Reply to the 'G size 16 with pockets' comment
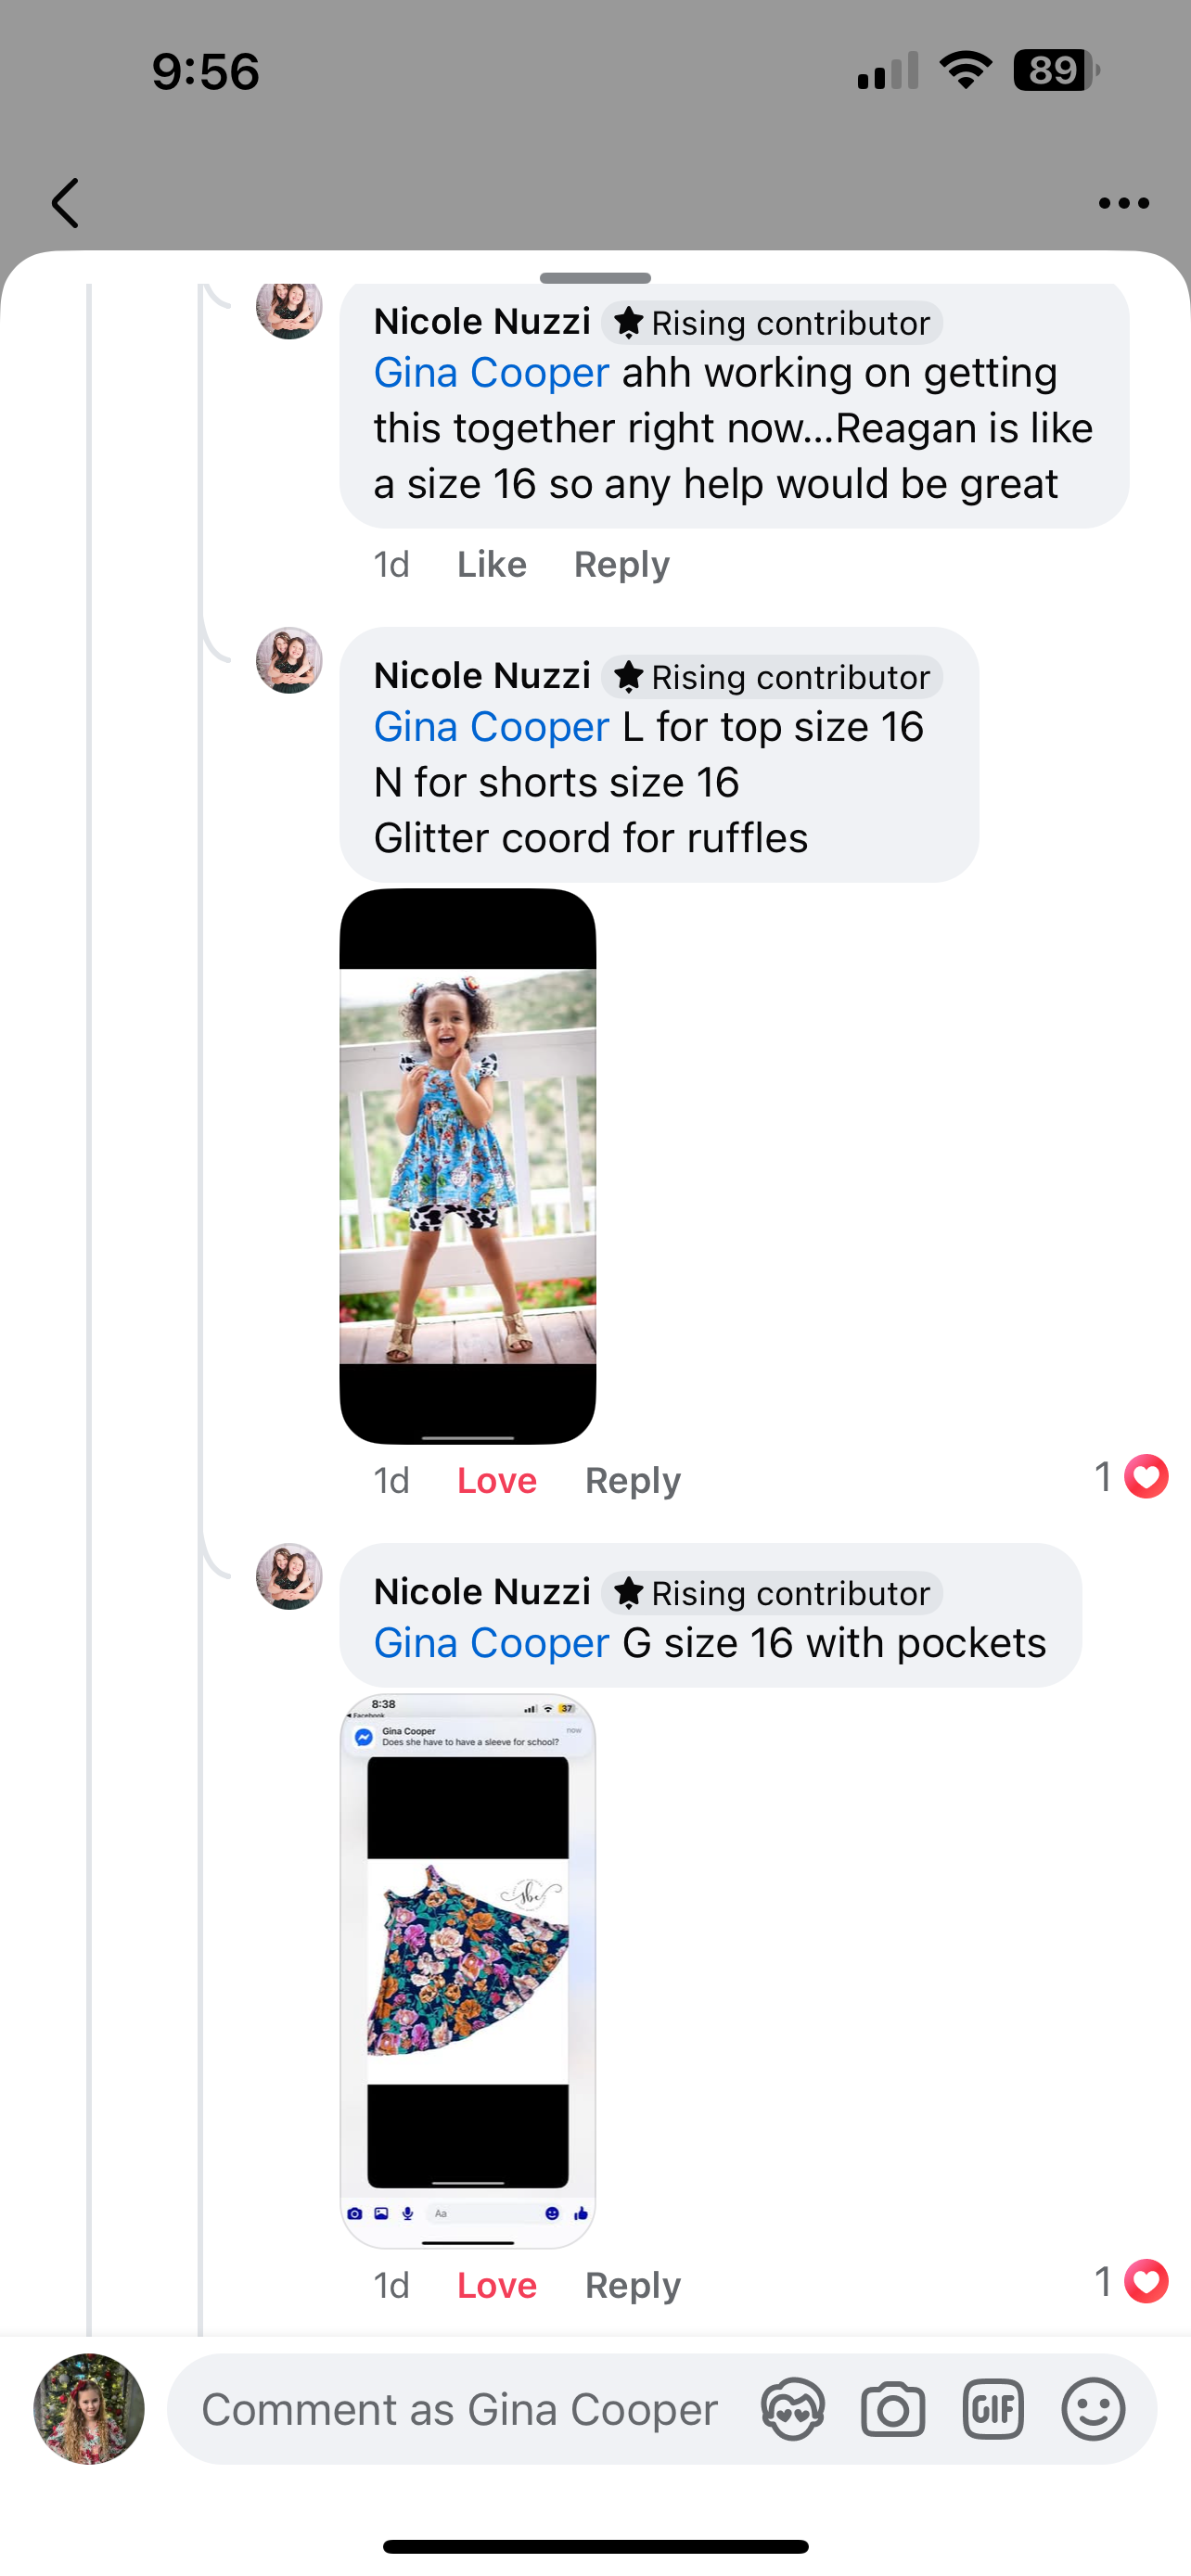Viewport: 1191px width, 2576px height. click(633, 2285)
